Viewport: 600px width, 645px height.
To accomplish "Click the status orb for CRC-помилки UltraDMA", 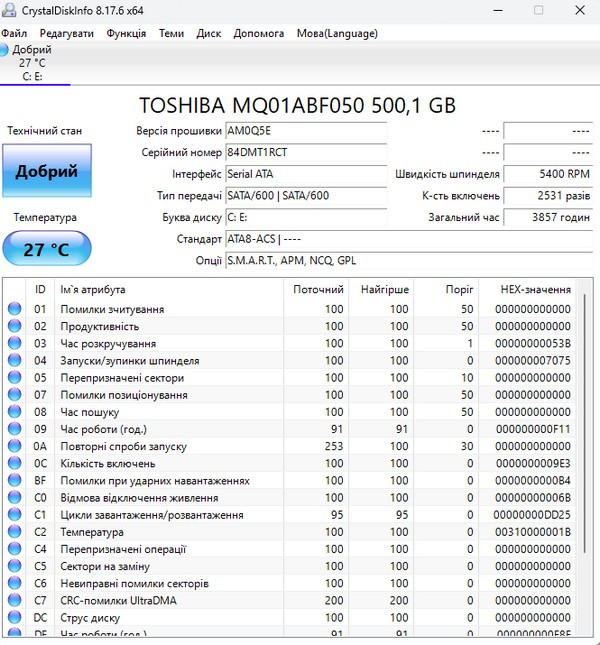I will (x=14, y=600).
